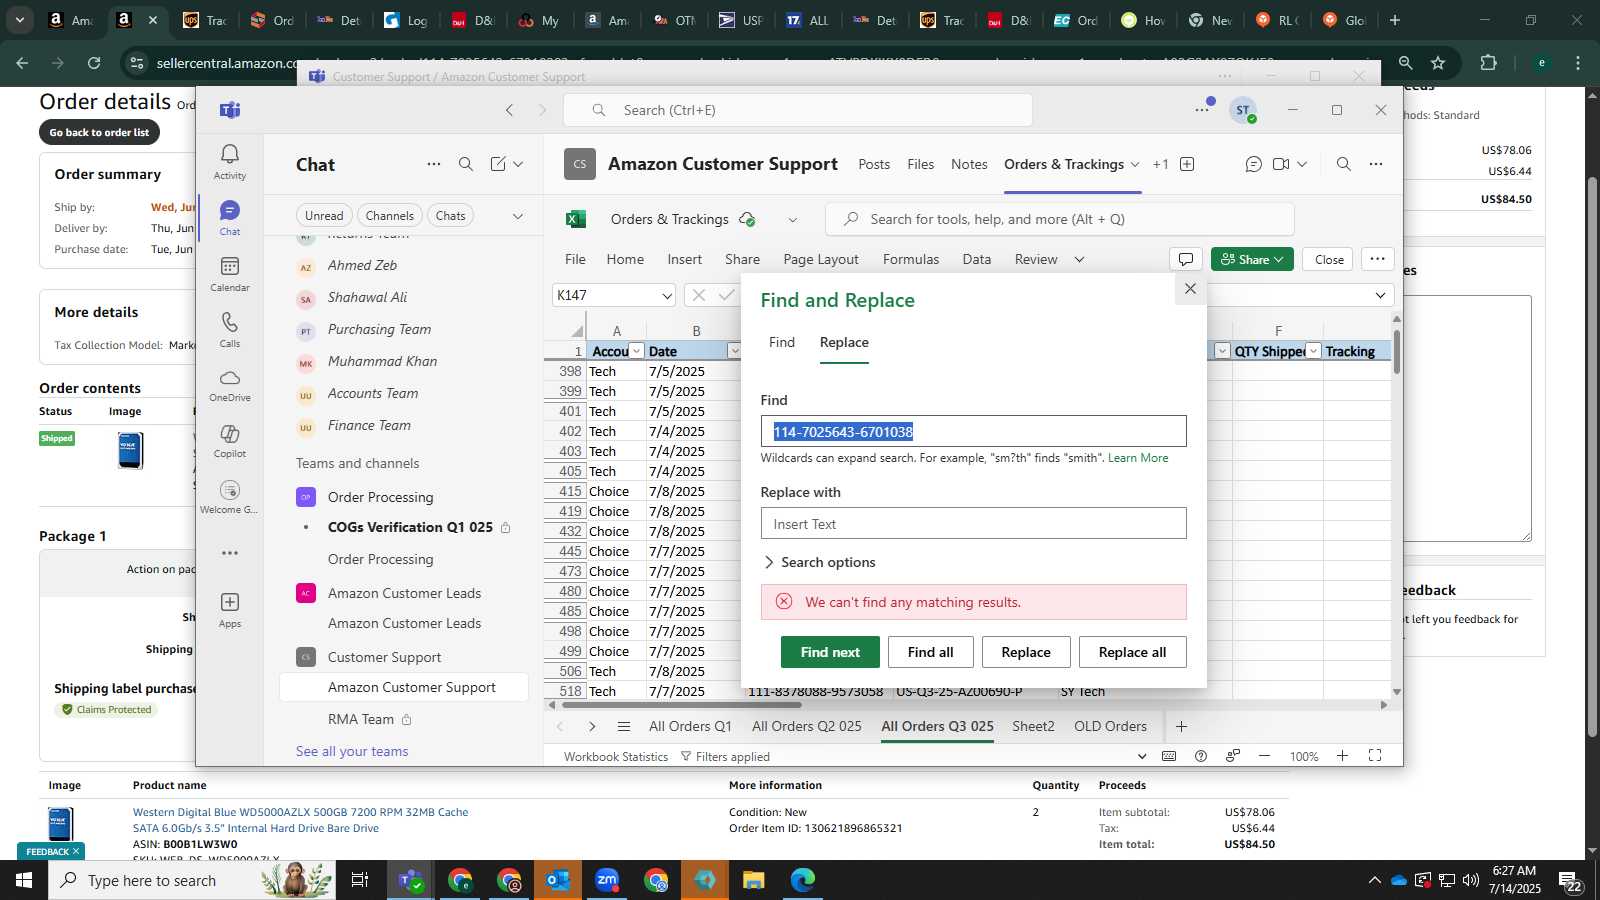Image resolution: width=1600 pixels, height=900 pixels.
Task: Filter chats by Unread
Action: pos(324,216)
